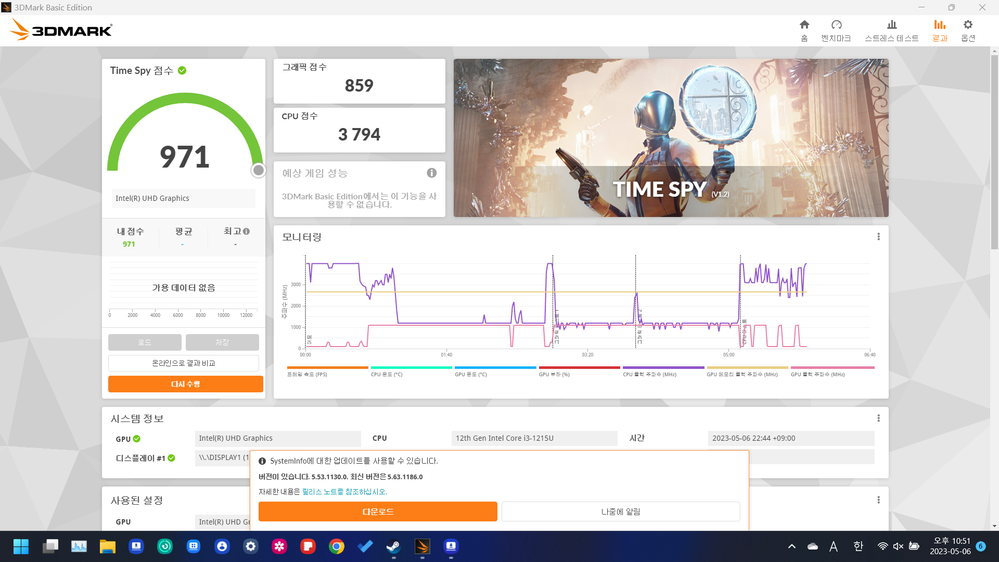
Task: Click the update notification info icon
Action: [262, 461]
